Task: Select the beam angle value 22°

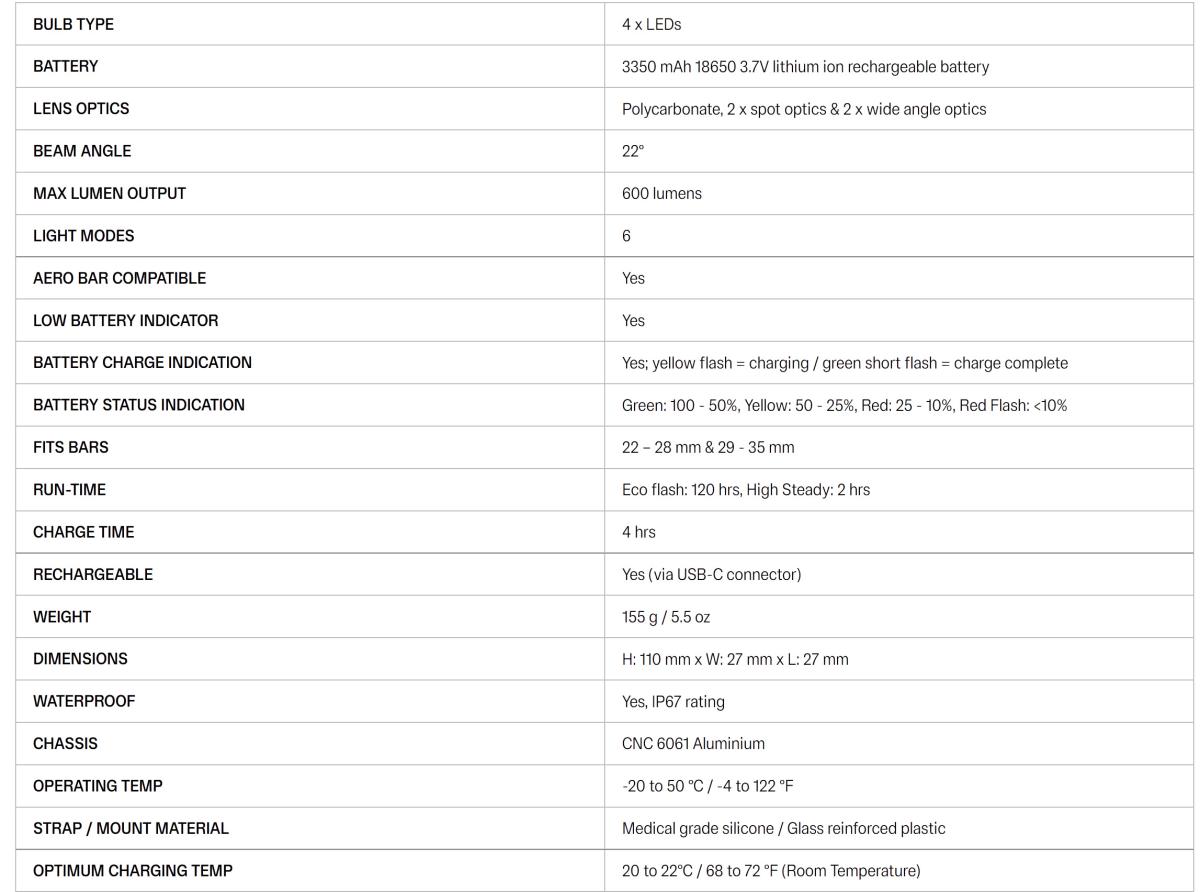Action: tap(632, 151)
